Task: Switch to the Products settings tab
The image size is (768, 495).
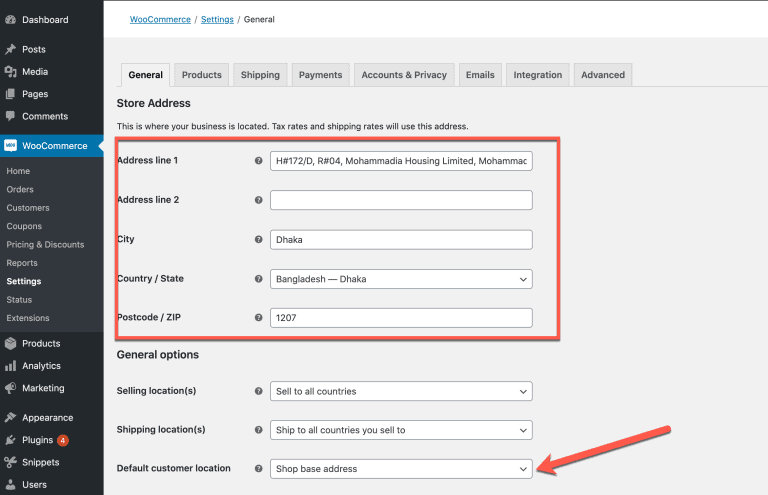Action: point(201,75)
